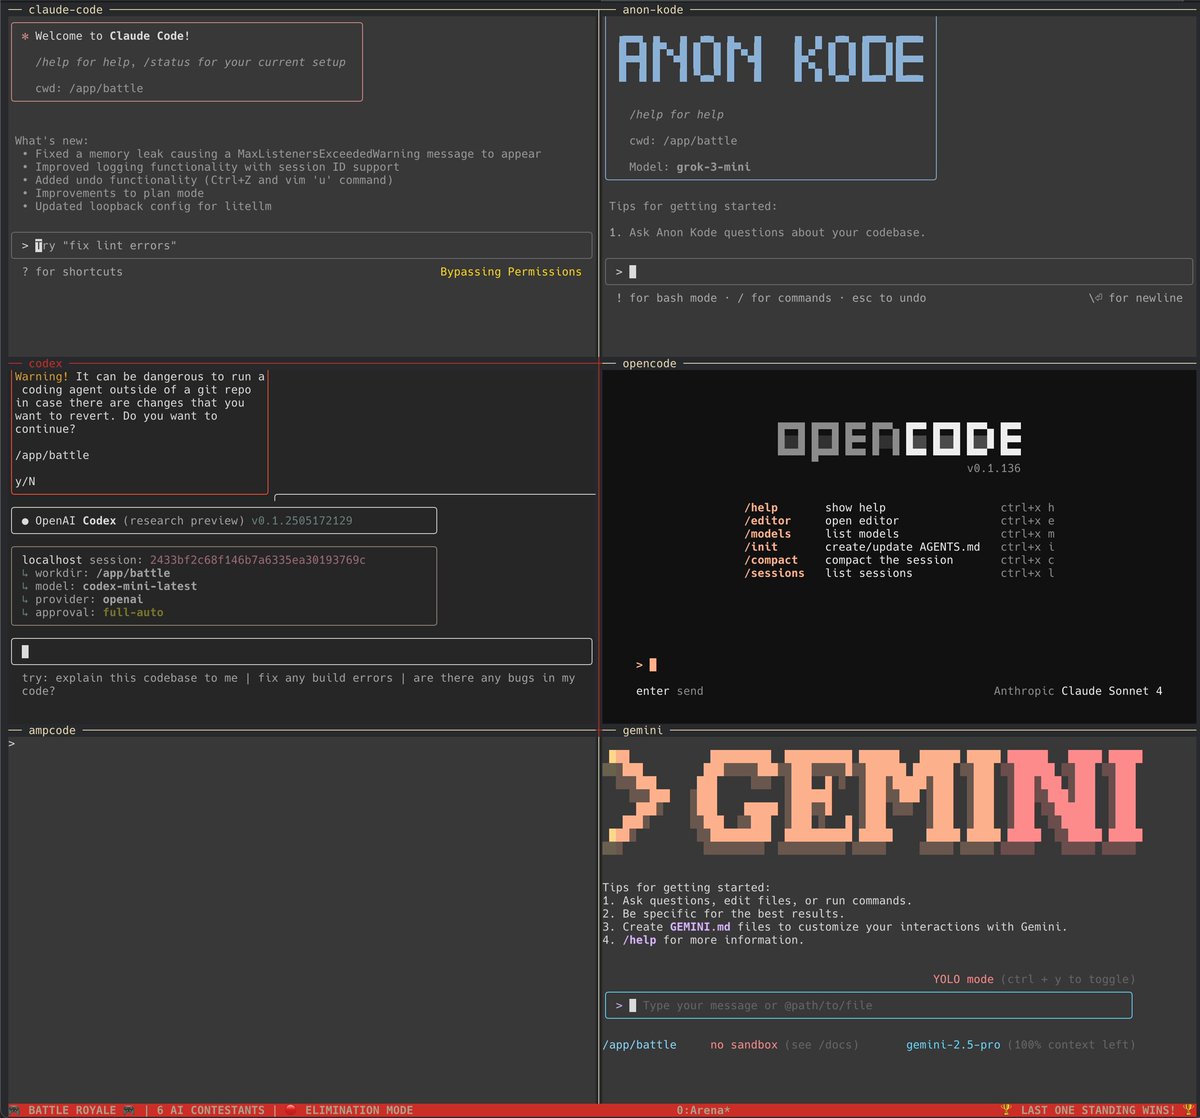Screen dimensions: 1200x1118
Task: Click the opencode prompt cursor
Action: (x=653, y=665)
